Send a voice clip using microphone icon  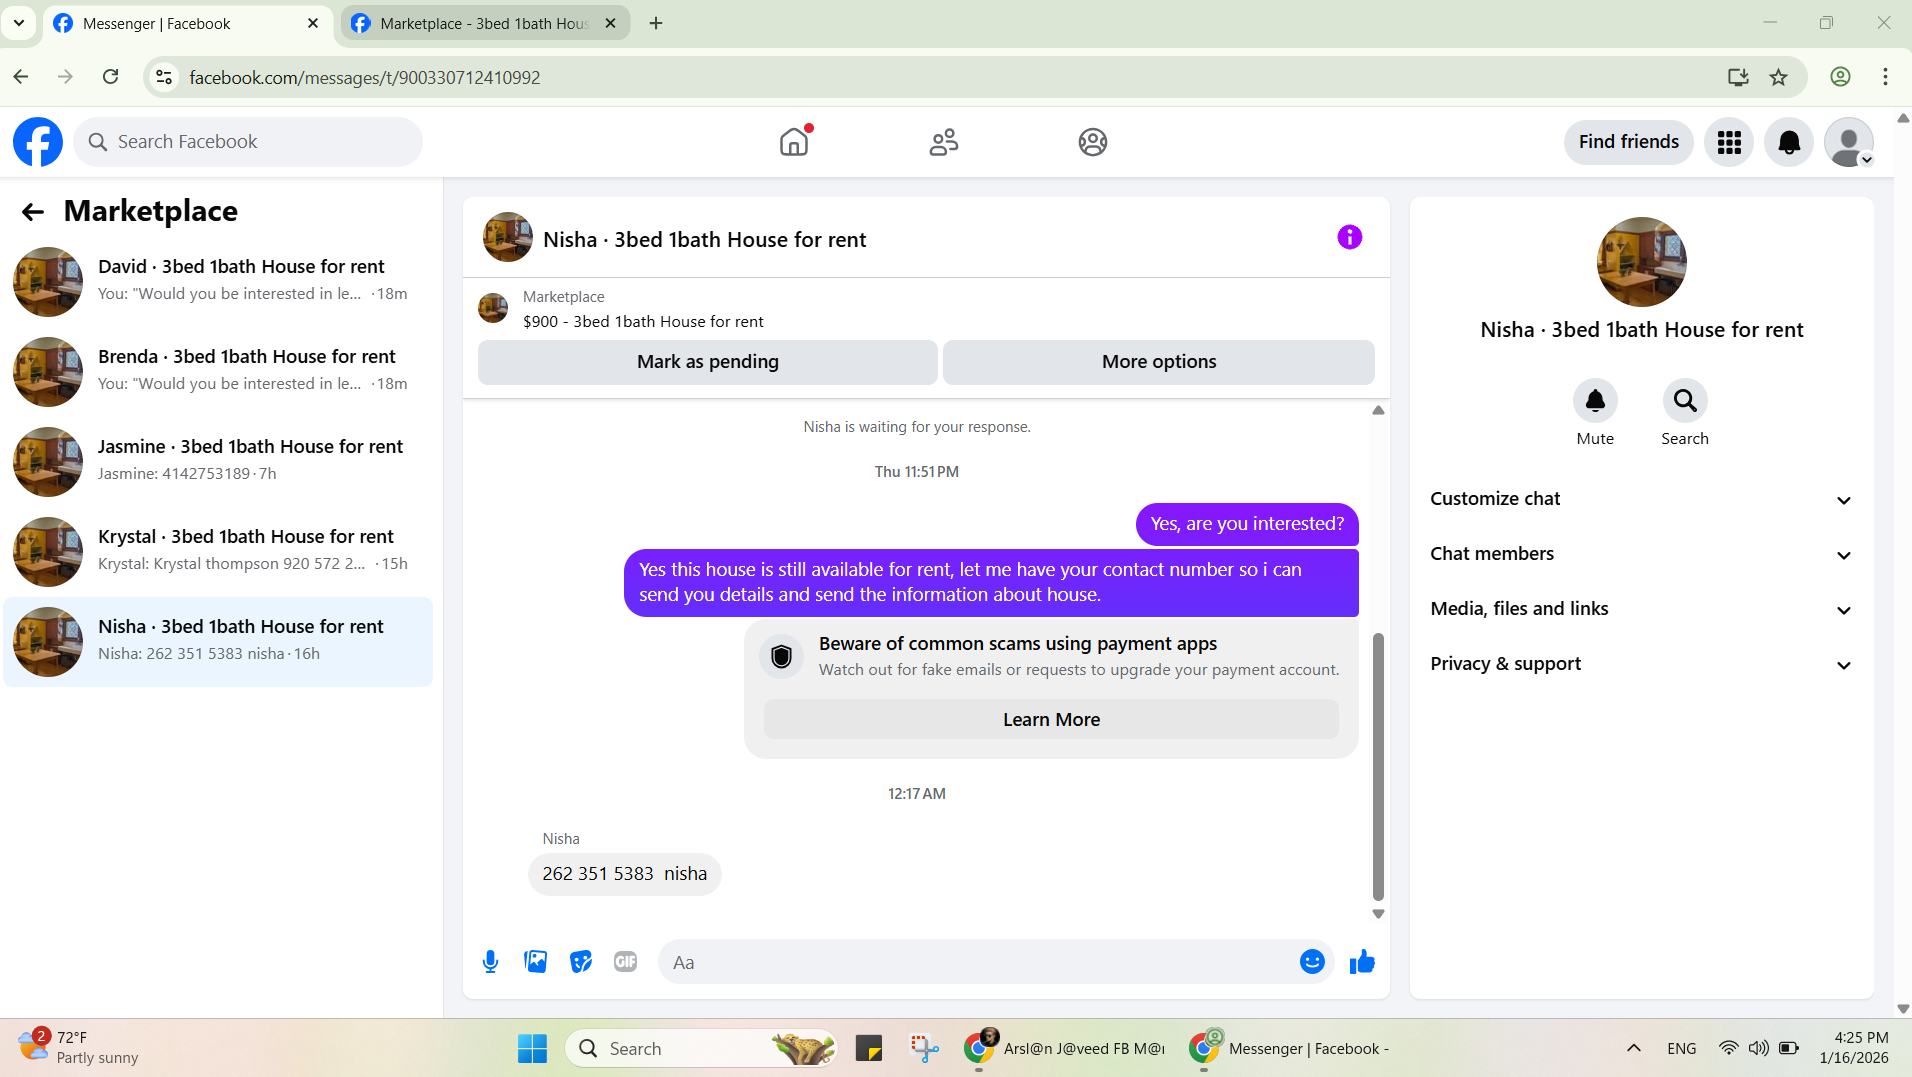490,962
